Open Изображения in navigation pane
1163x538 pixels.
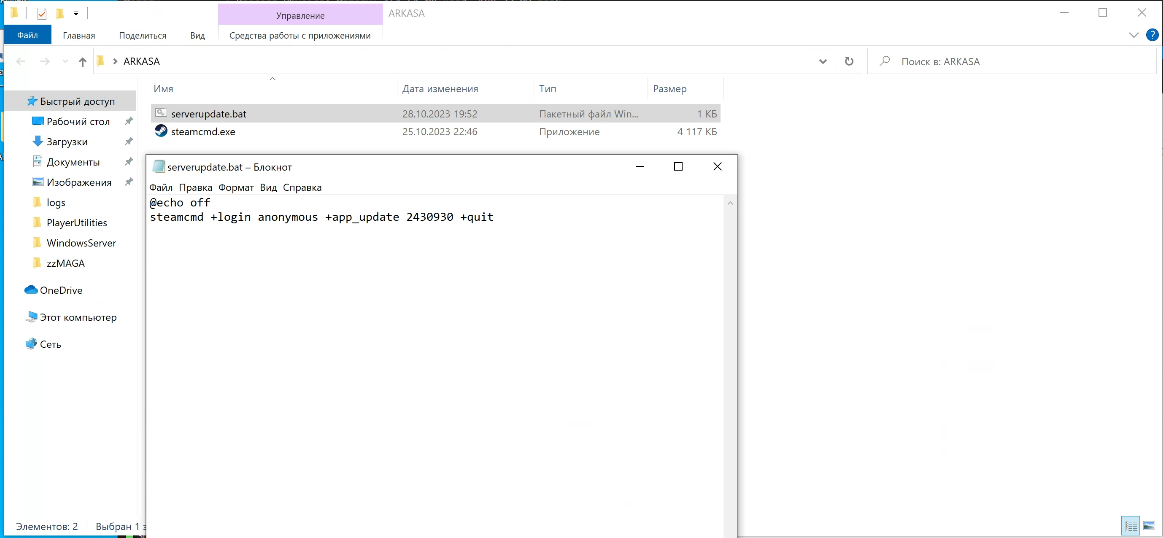[x=79, y=182]
